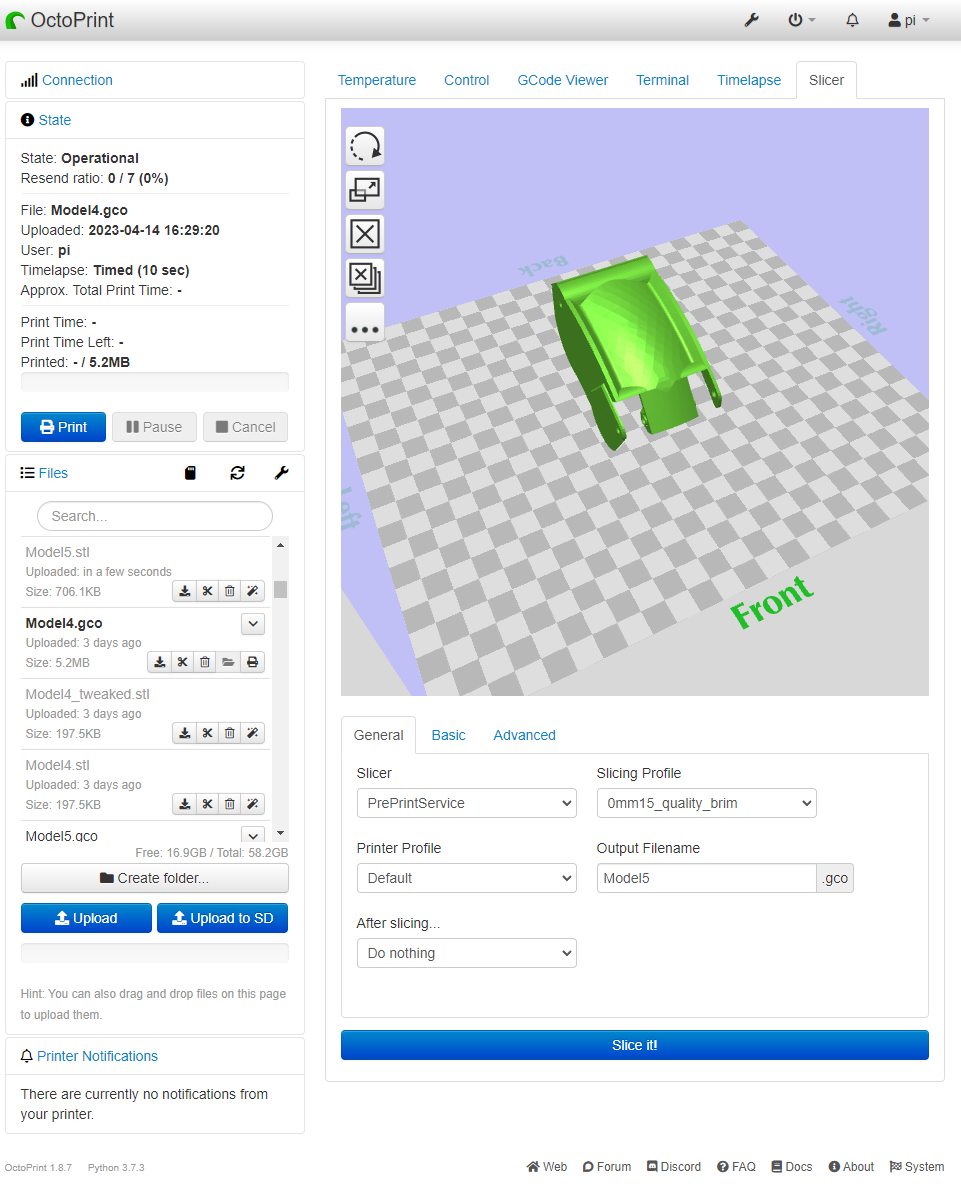Collapse the Files panel heading
This screenshot has height=1184, width=961.
click(x=53, y=473)
